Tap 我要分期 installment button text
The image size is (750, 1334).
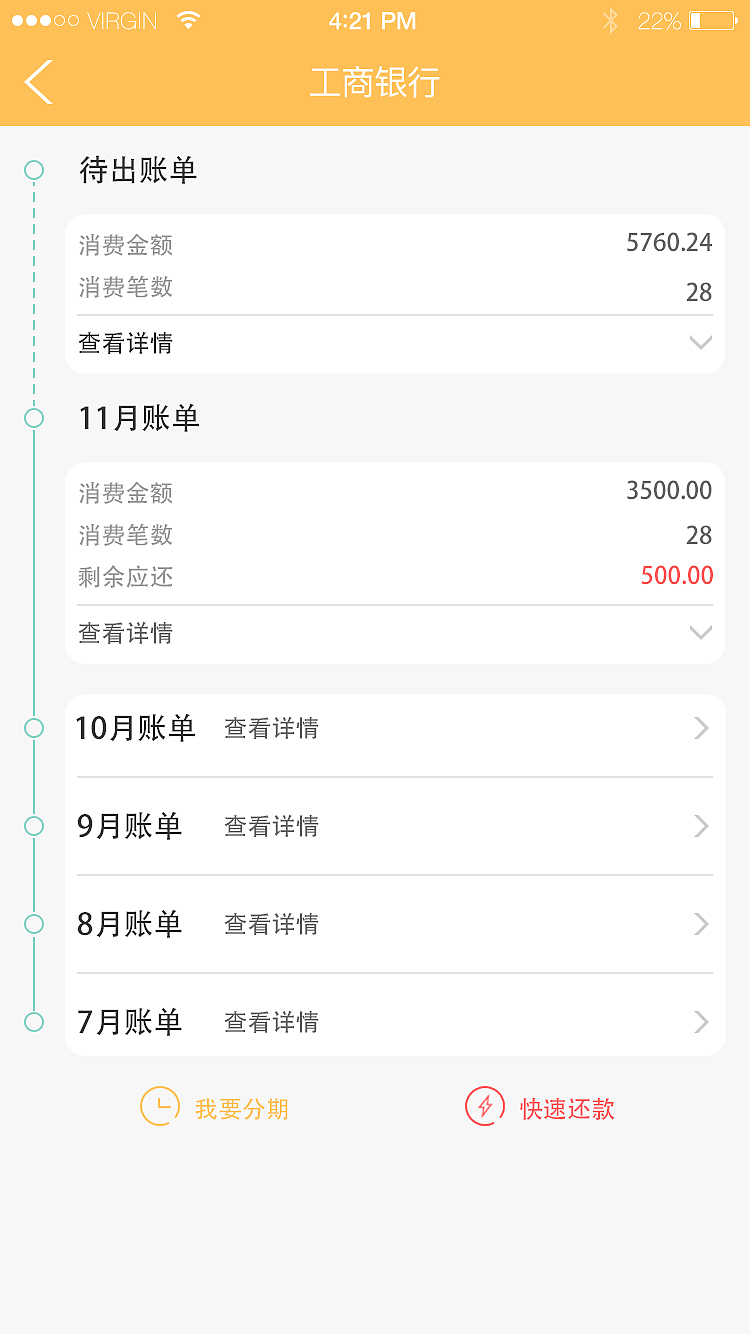[x=242, y=1109]
